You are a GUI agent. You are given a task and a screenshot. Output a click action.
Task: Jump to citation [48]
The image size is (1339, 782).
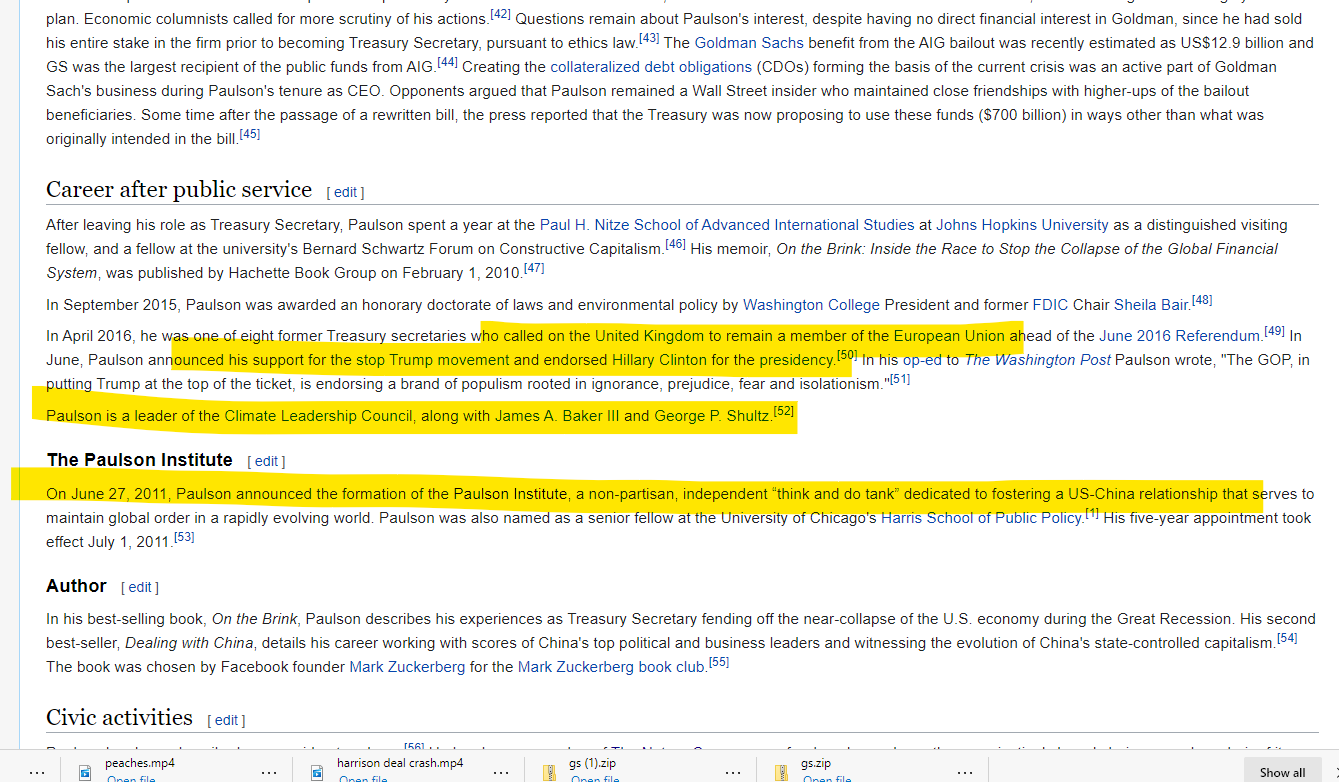click(1202, 300)
